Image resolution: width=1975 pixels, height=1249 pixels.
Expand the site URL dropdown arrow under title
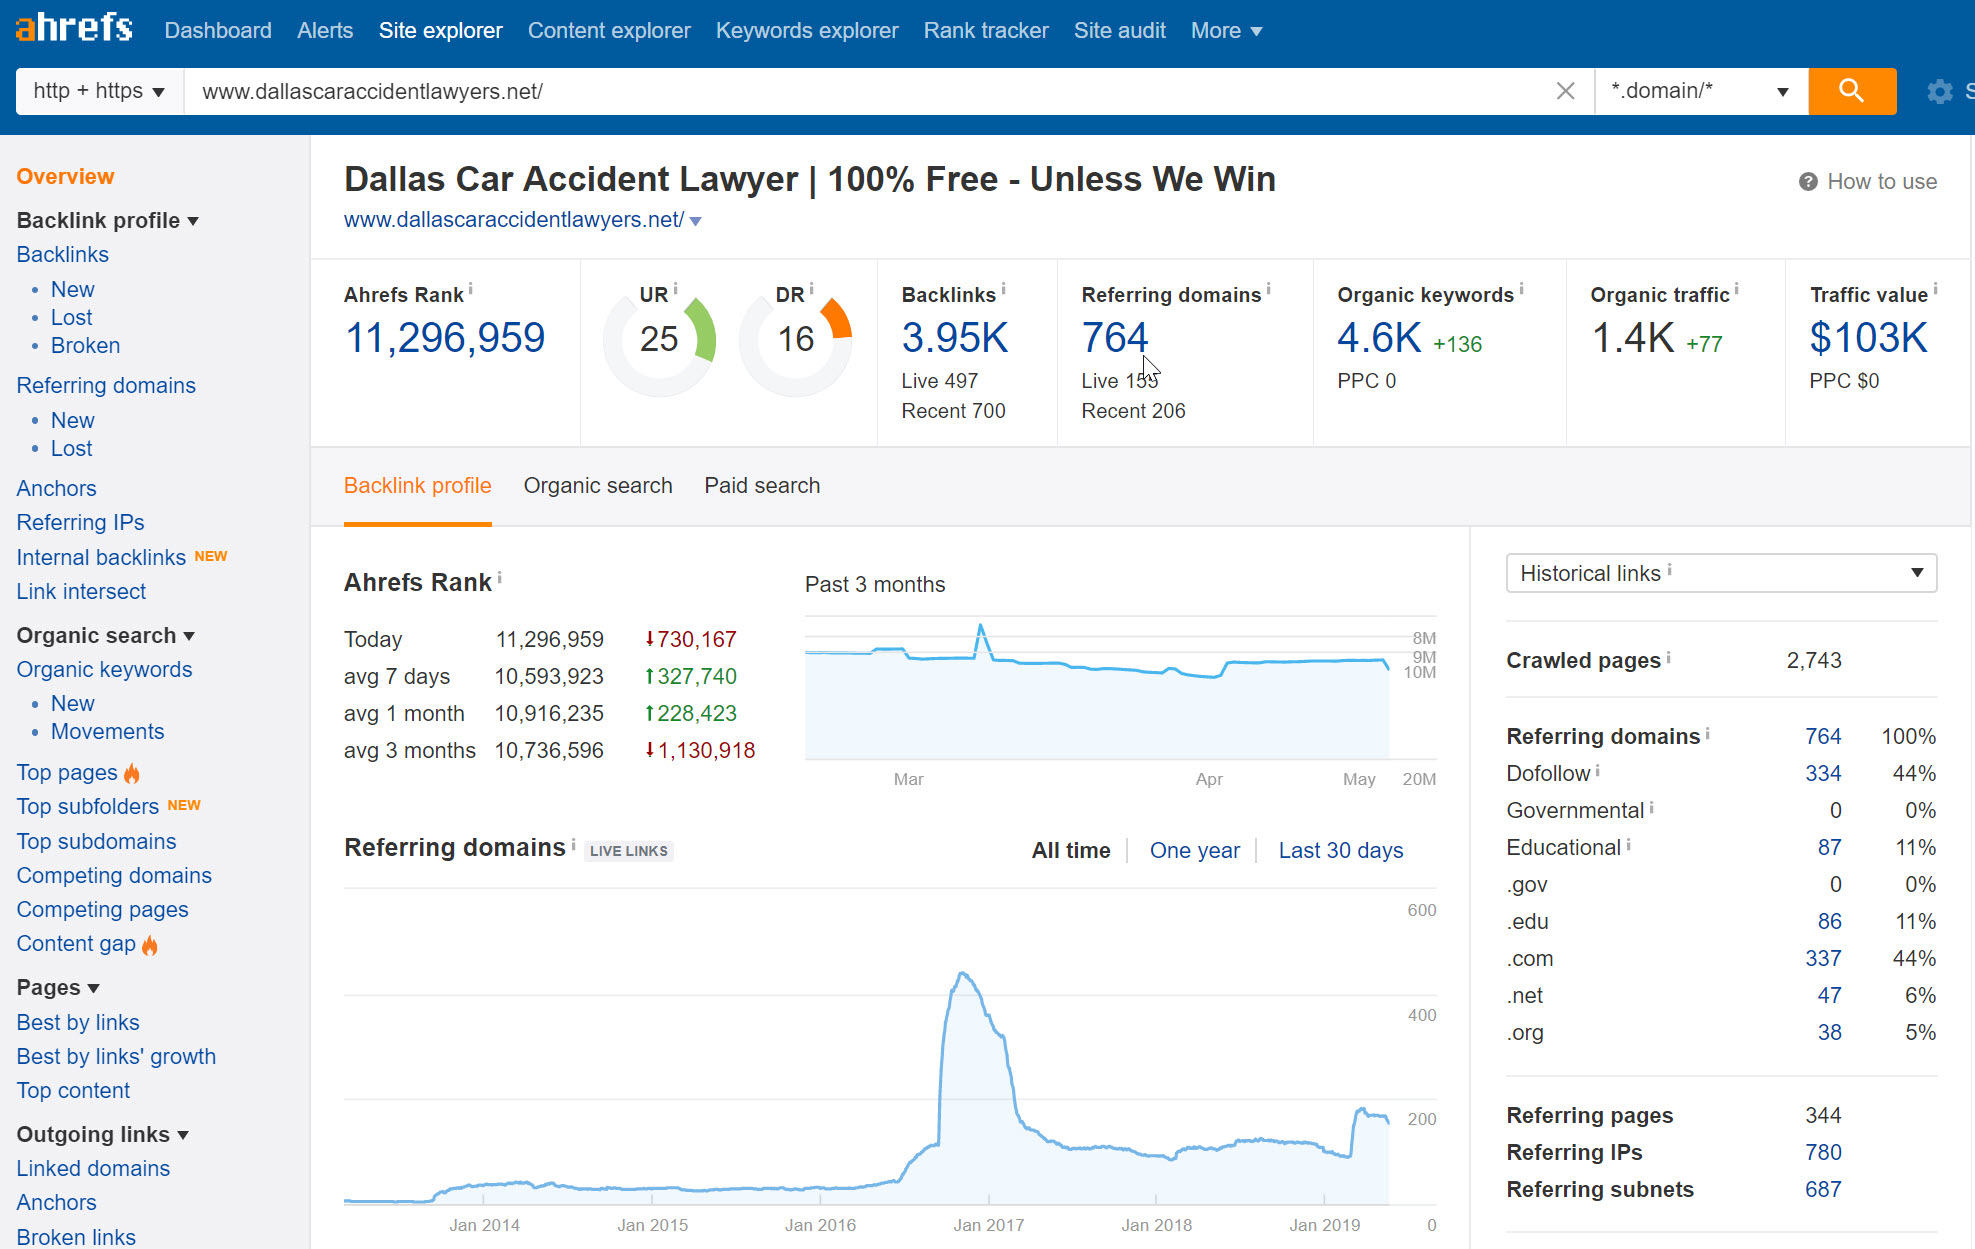pos(696,221)
